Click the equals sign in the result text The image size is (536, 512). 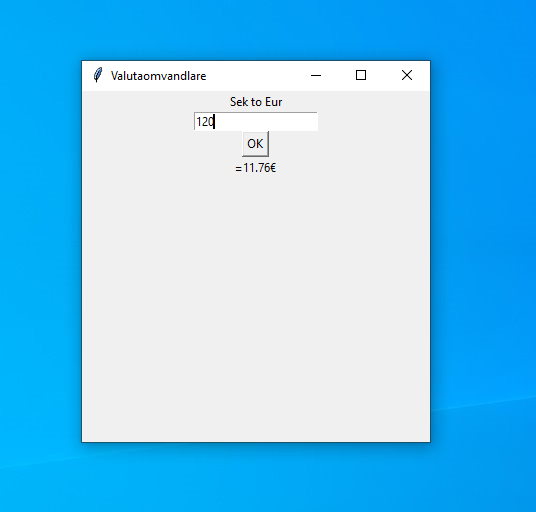pyautogui.click(x=238, y=169)
